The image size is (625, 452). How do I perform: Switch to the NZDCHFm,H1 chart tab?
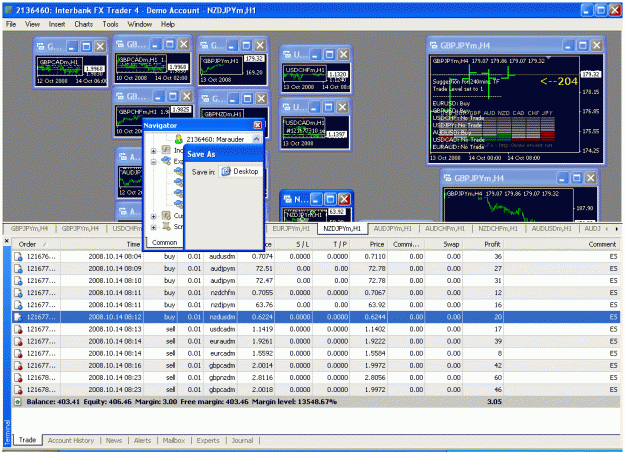click(x=497, y=229)
